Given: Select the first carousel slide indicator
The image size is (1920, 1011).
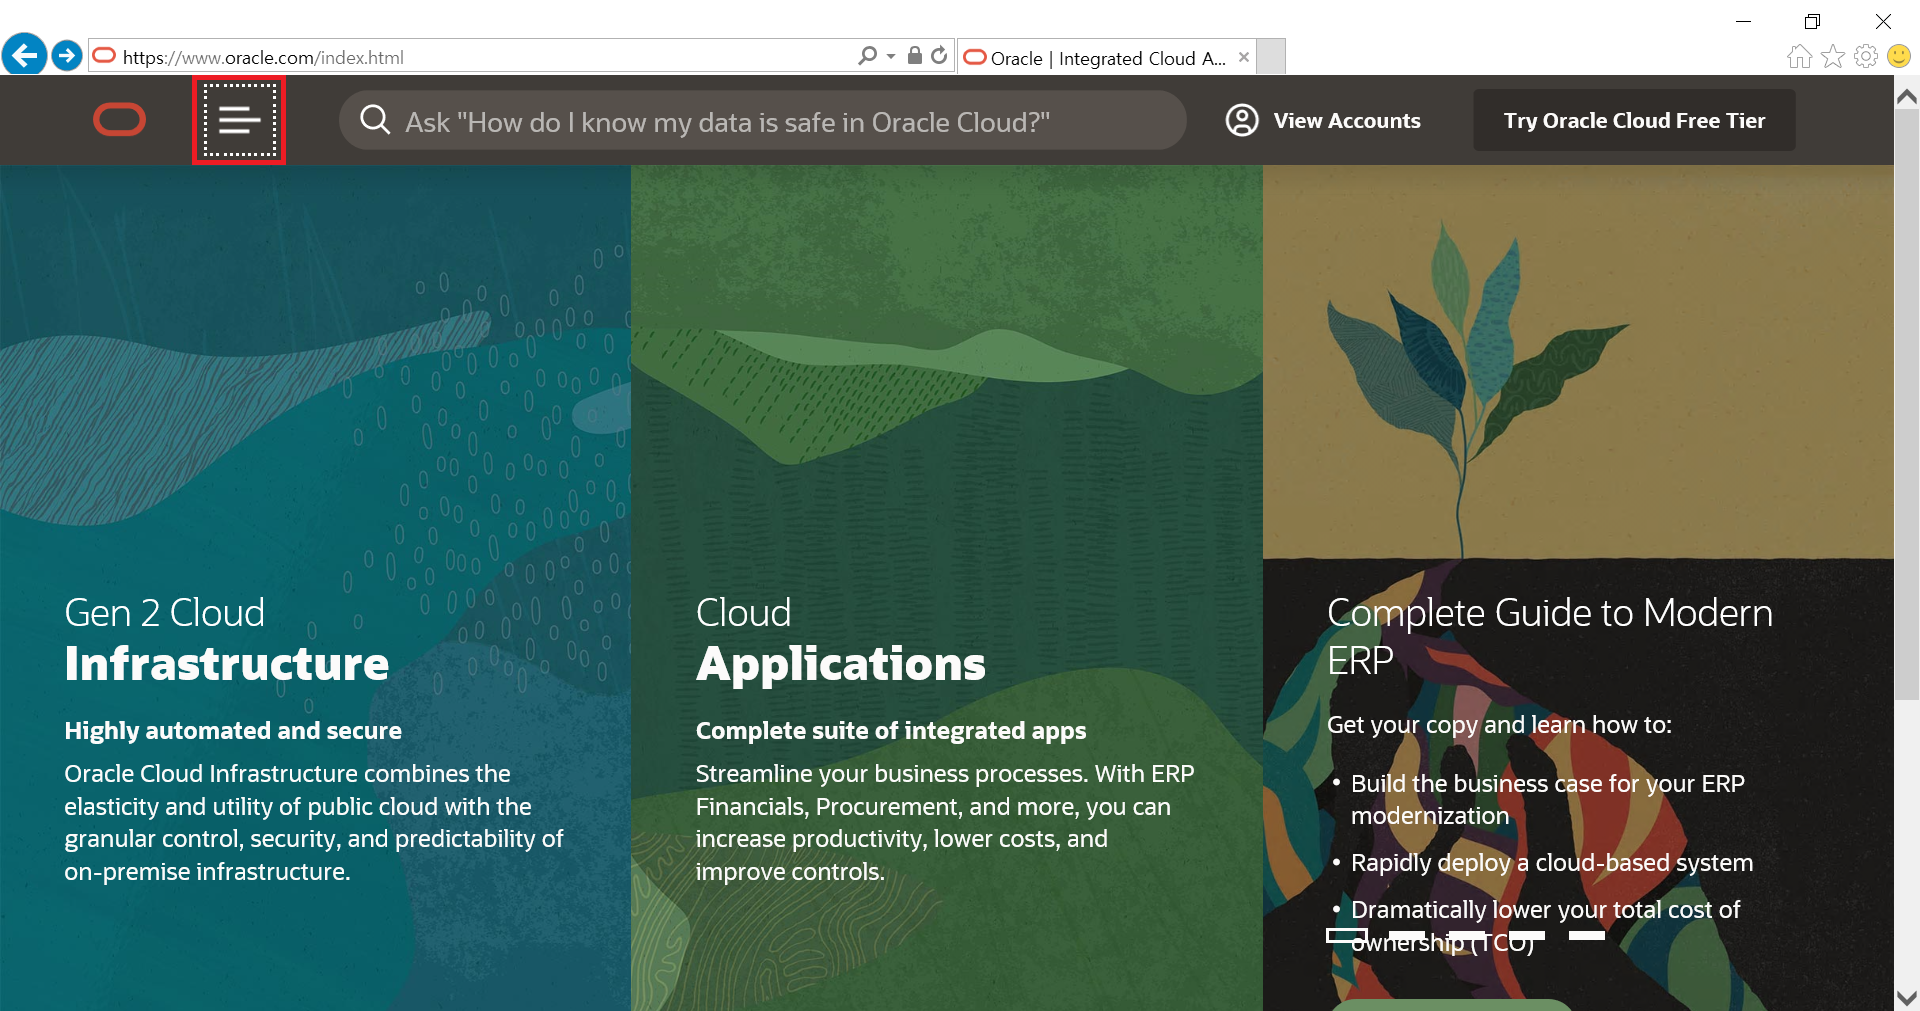Looking at the screenshot, I should [x=1347, y=935].
